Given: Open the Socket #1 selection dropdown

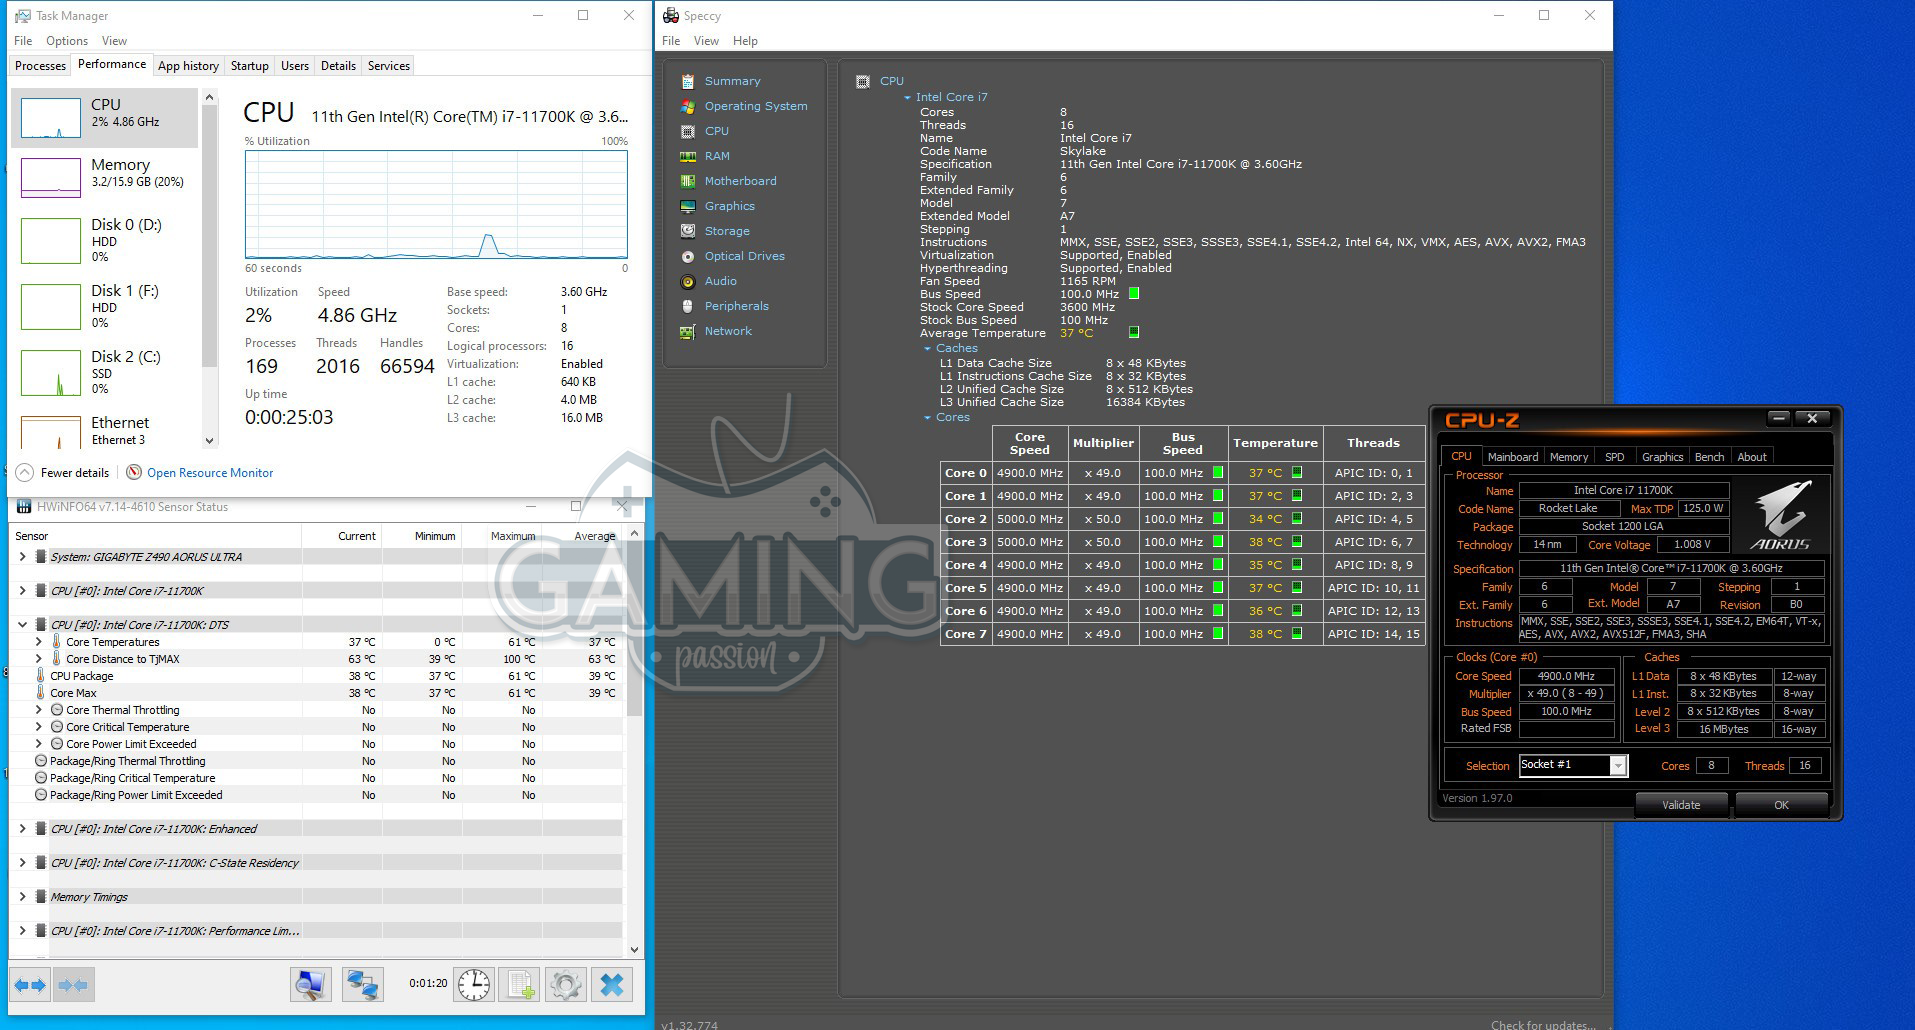Looking at the screenshot, I should 1617,766.
